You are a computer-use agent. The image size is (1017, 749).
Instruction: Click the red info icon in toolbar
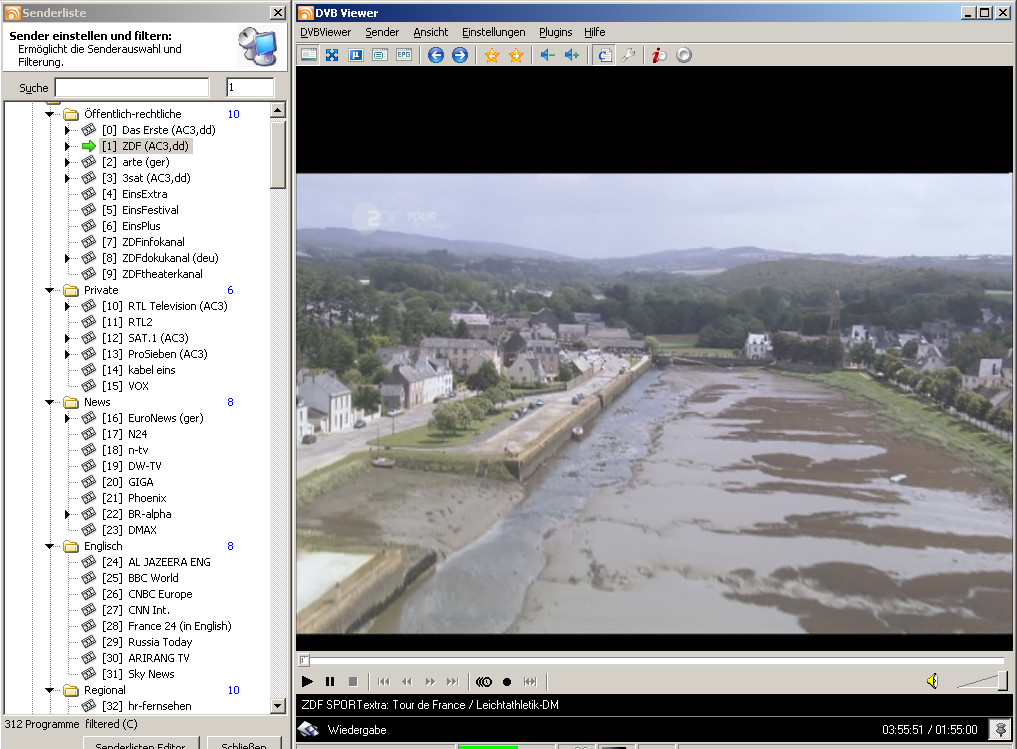click(x=658, y=55)
